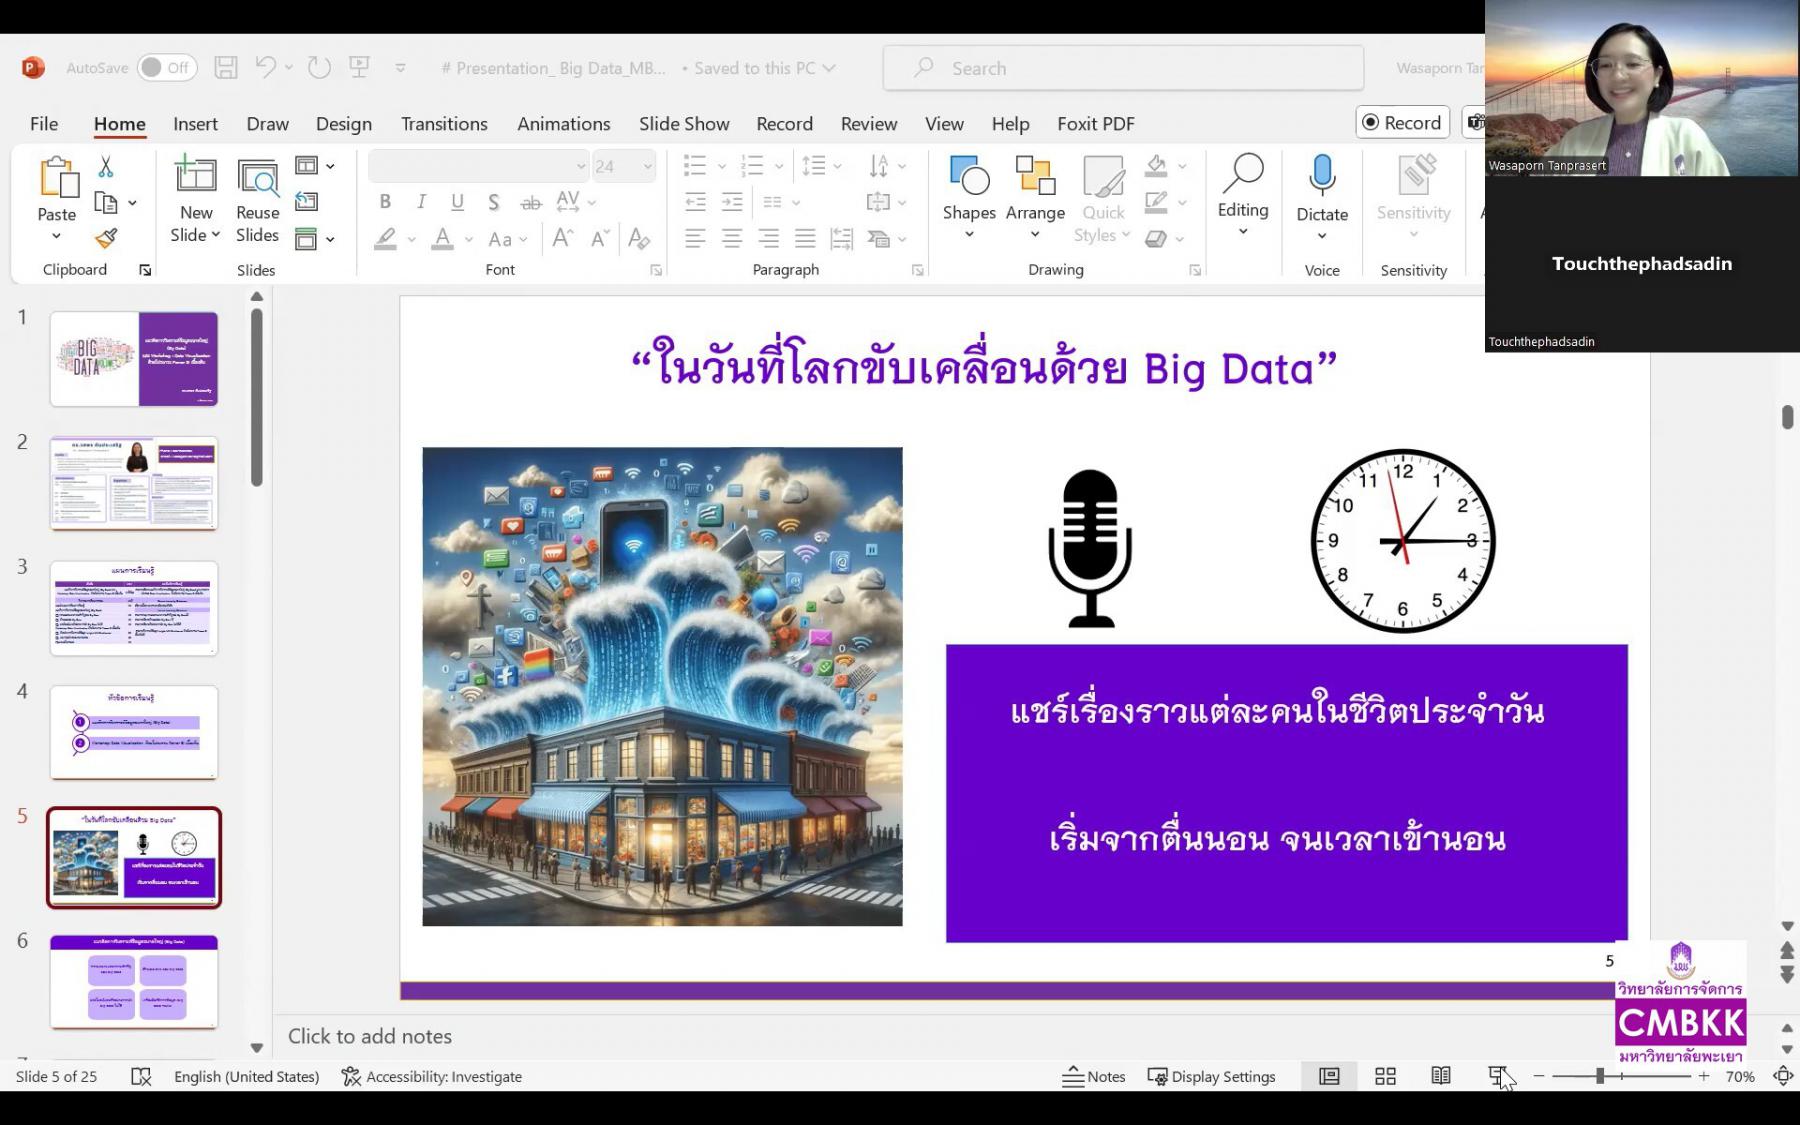Click text highlight color pen

(x=385, y=238)
